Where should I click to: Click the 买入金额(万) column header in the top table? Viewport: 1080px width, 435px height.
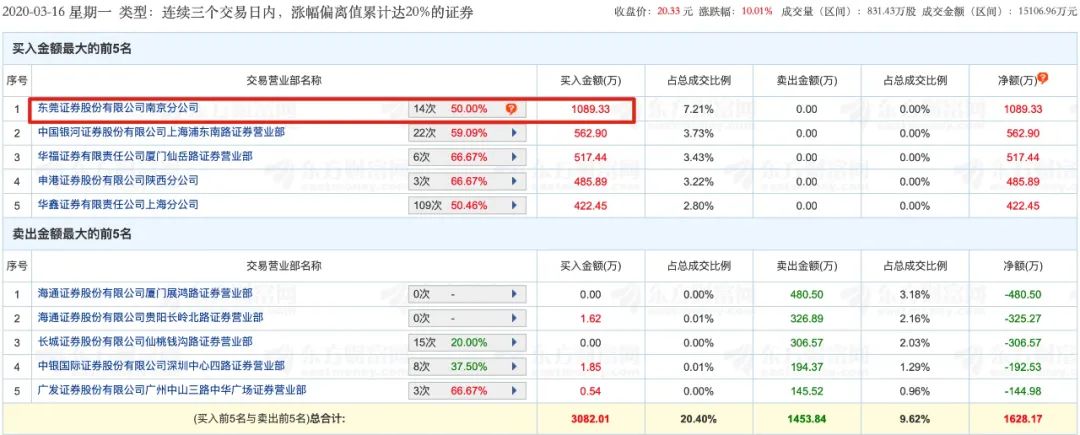pyautogui.click(x=590, y=80)
